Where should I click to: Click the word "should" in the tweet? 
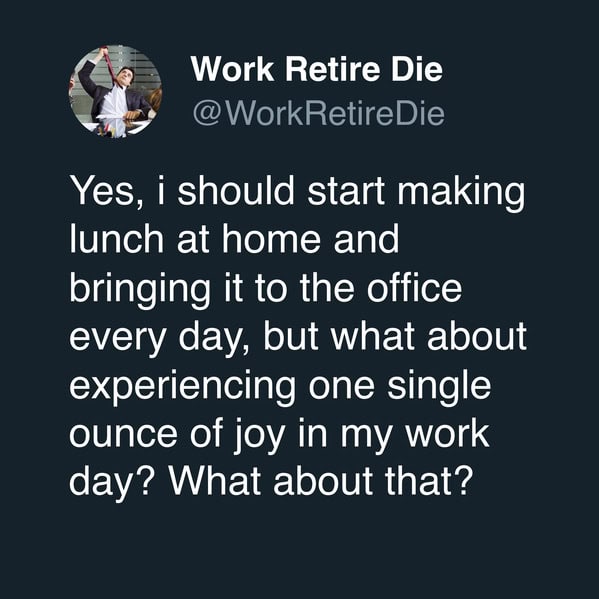pyautogui.click(x=236, y=190)
